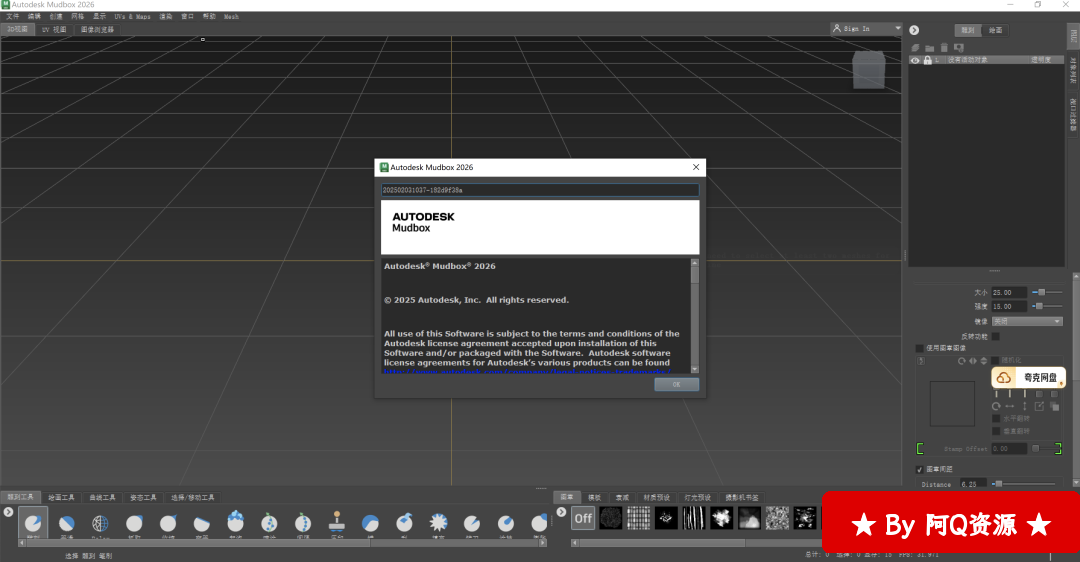Check the use stamp image checkbox
Image resolution: width=1080 pixels, height=562 pixels.
(x=919, y=348)
